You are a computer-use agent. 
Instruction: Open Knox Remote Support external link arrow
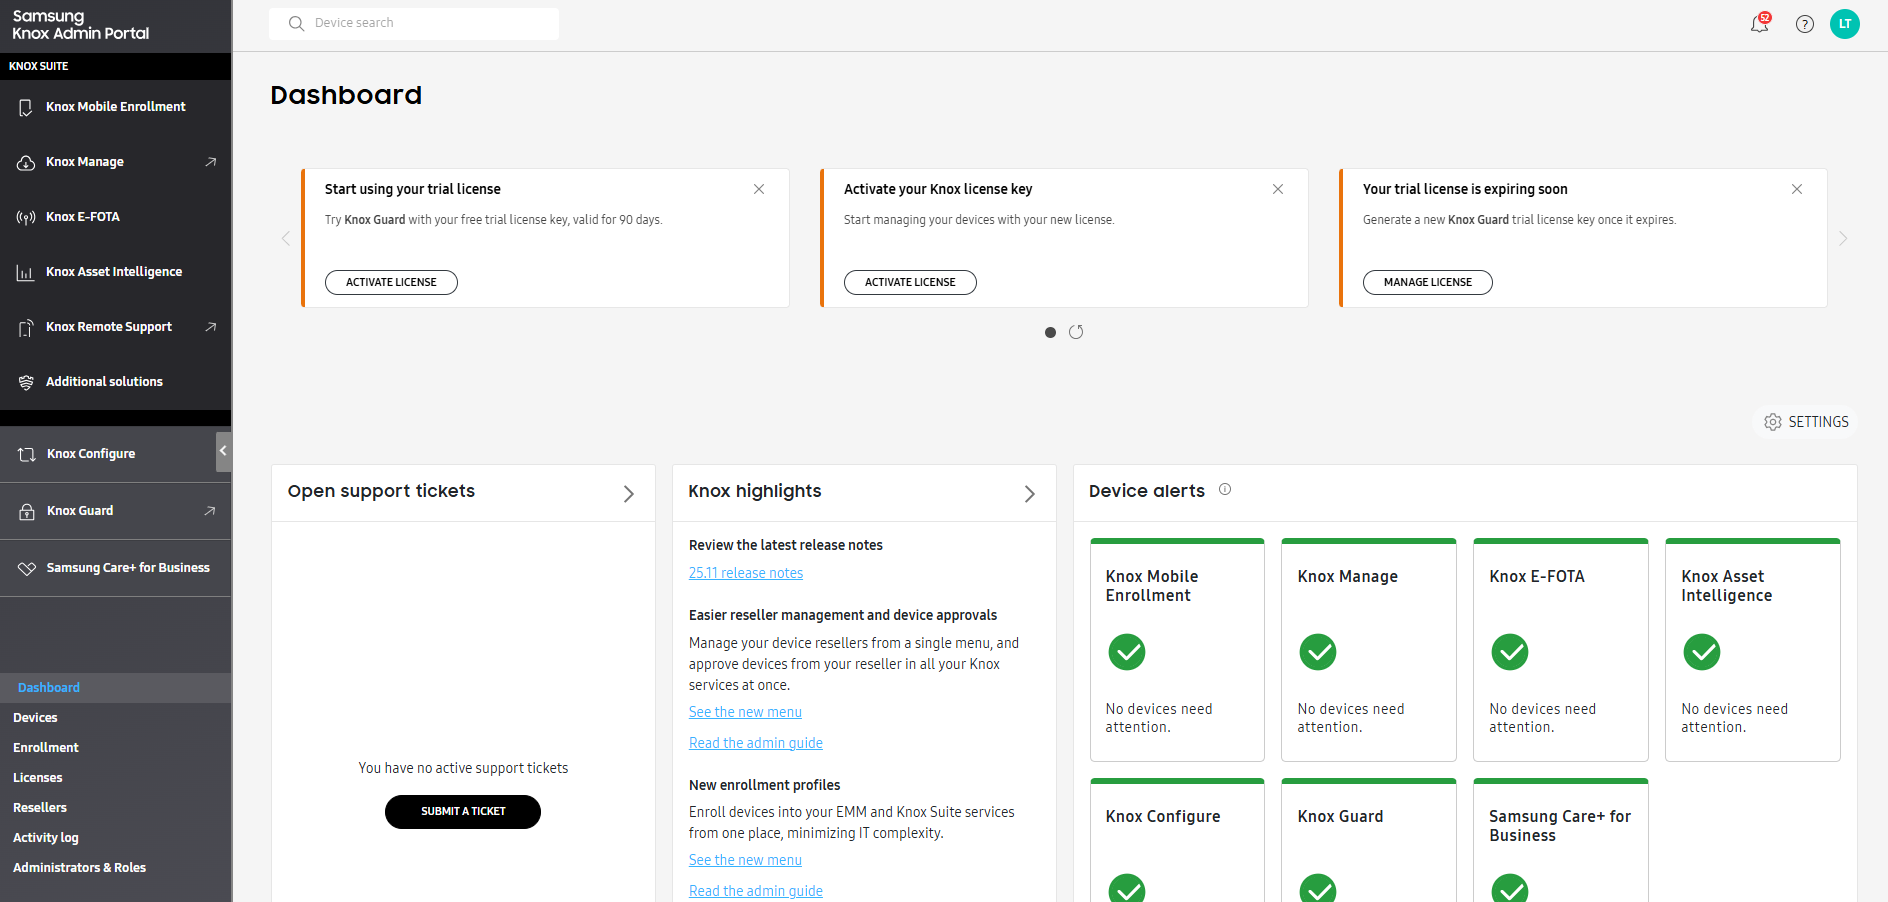coord(210,327)
